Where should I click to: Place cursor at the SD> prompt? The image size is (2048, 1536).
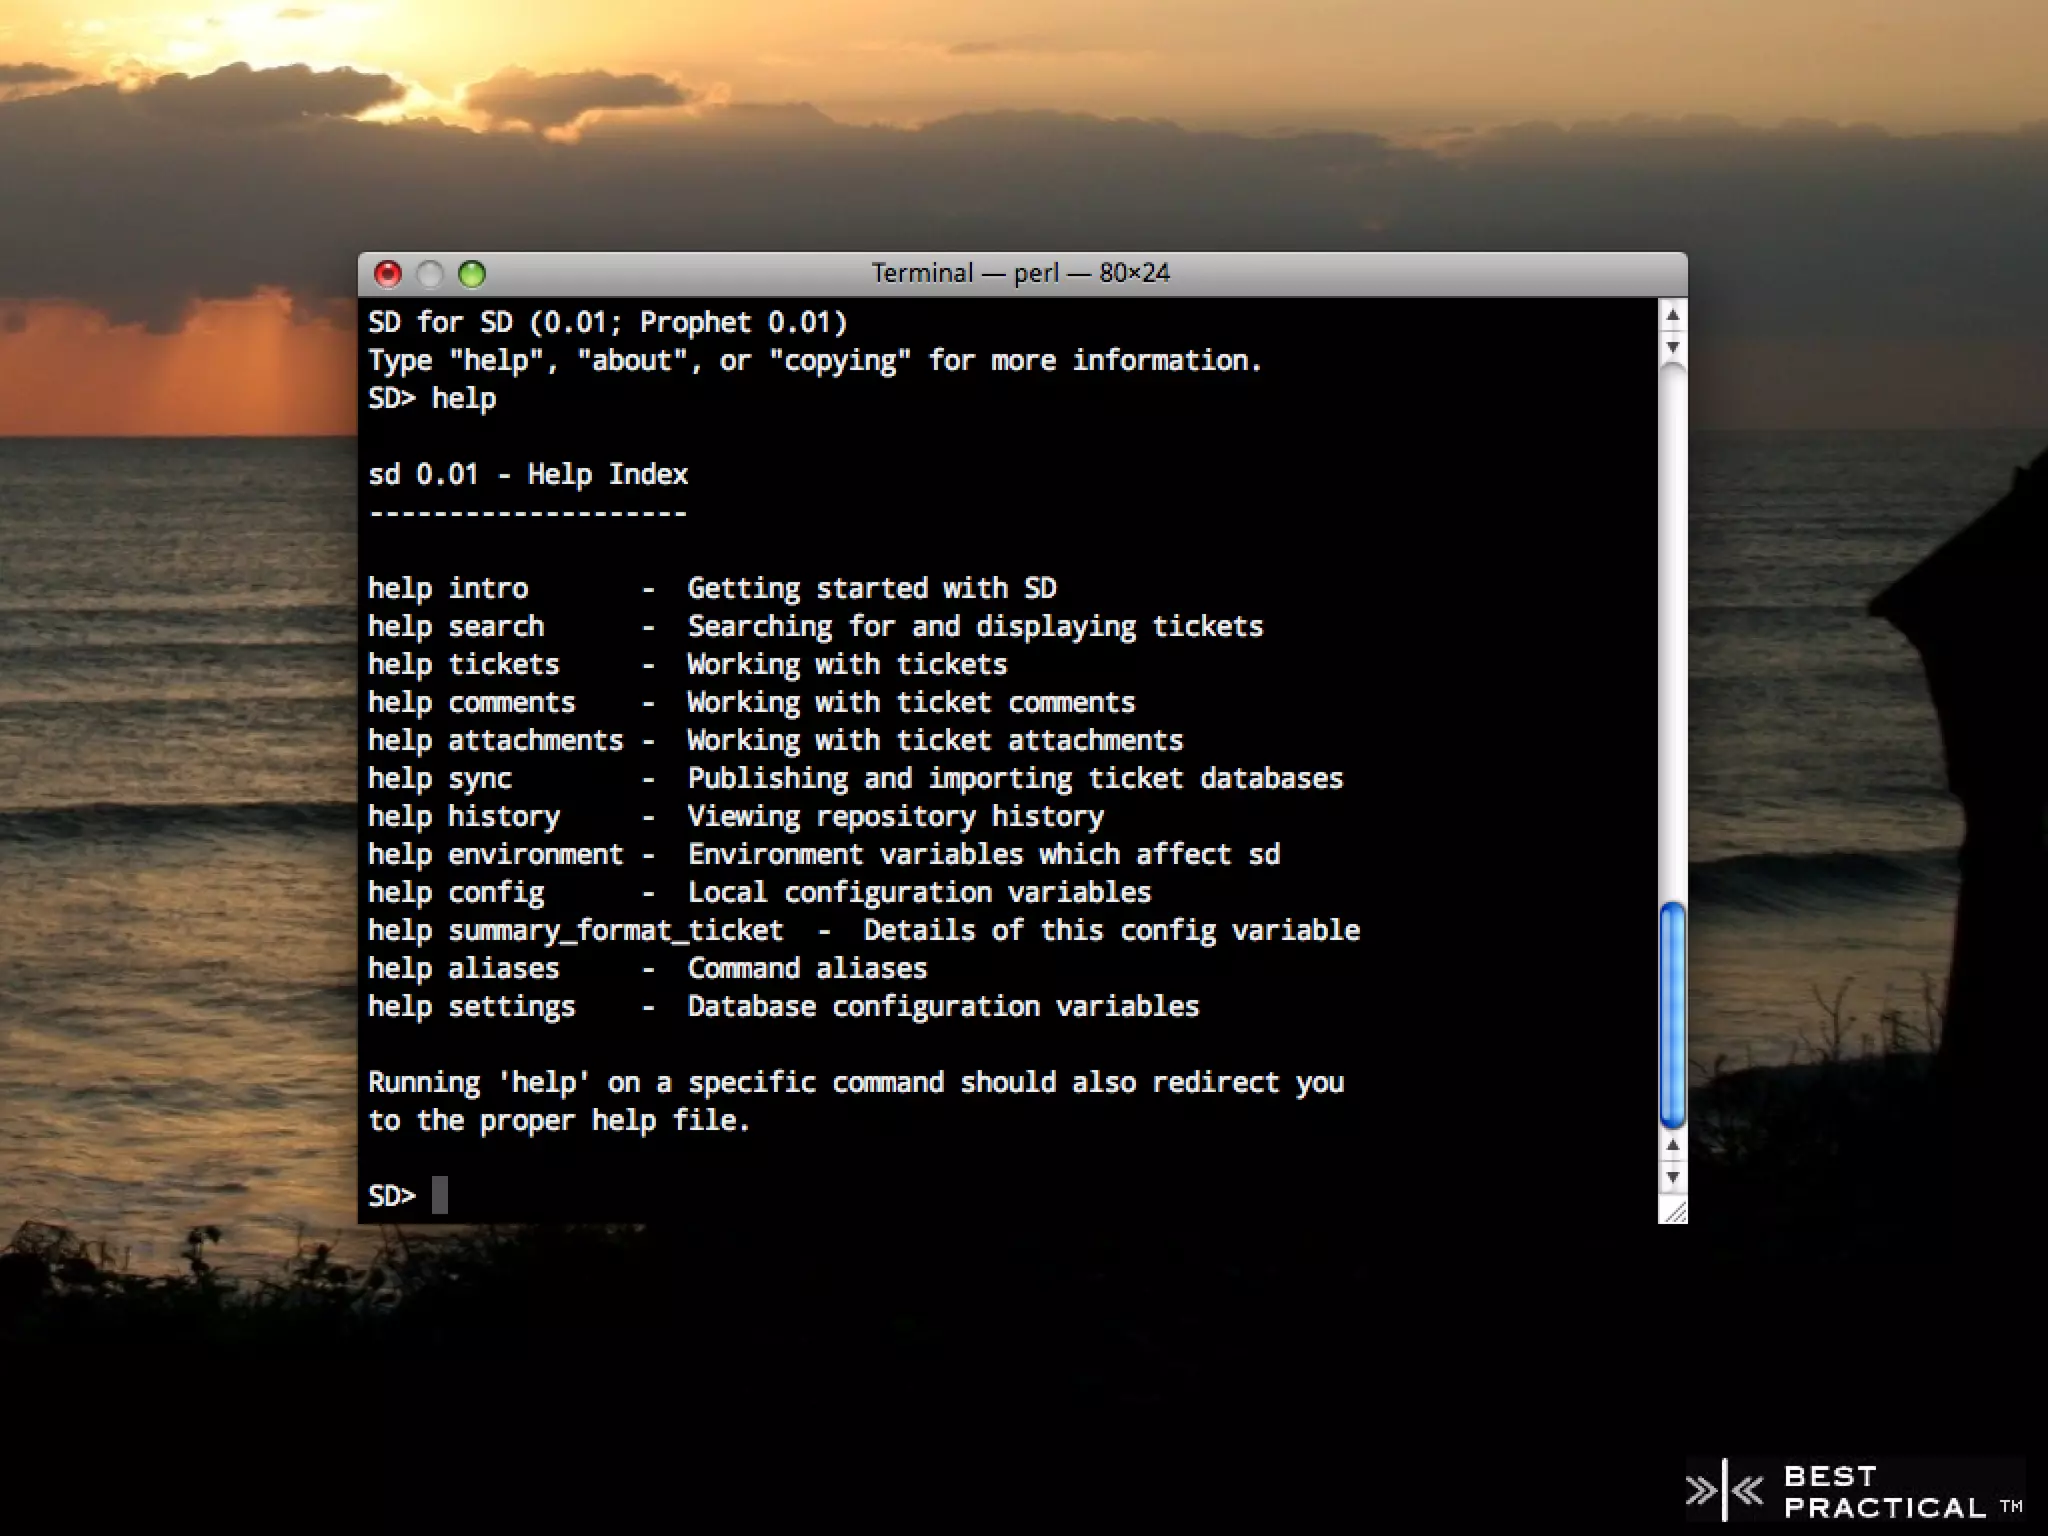point(440,1196)
